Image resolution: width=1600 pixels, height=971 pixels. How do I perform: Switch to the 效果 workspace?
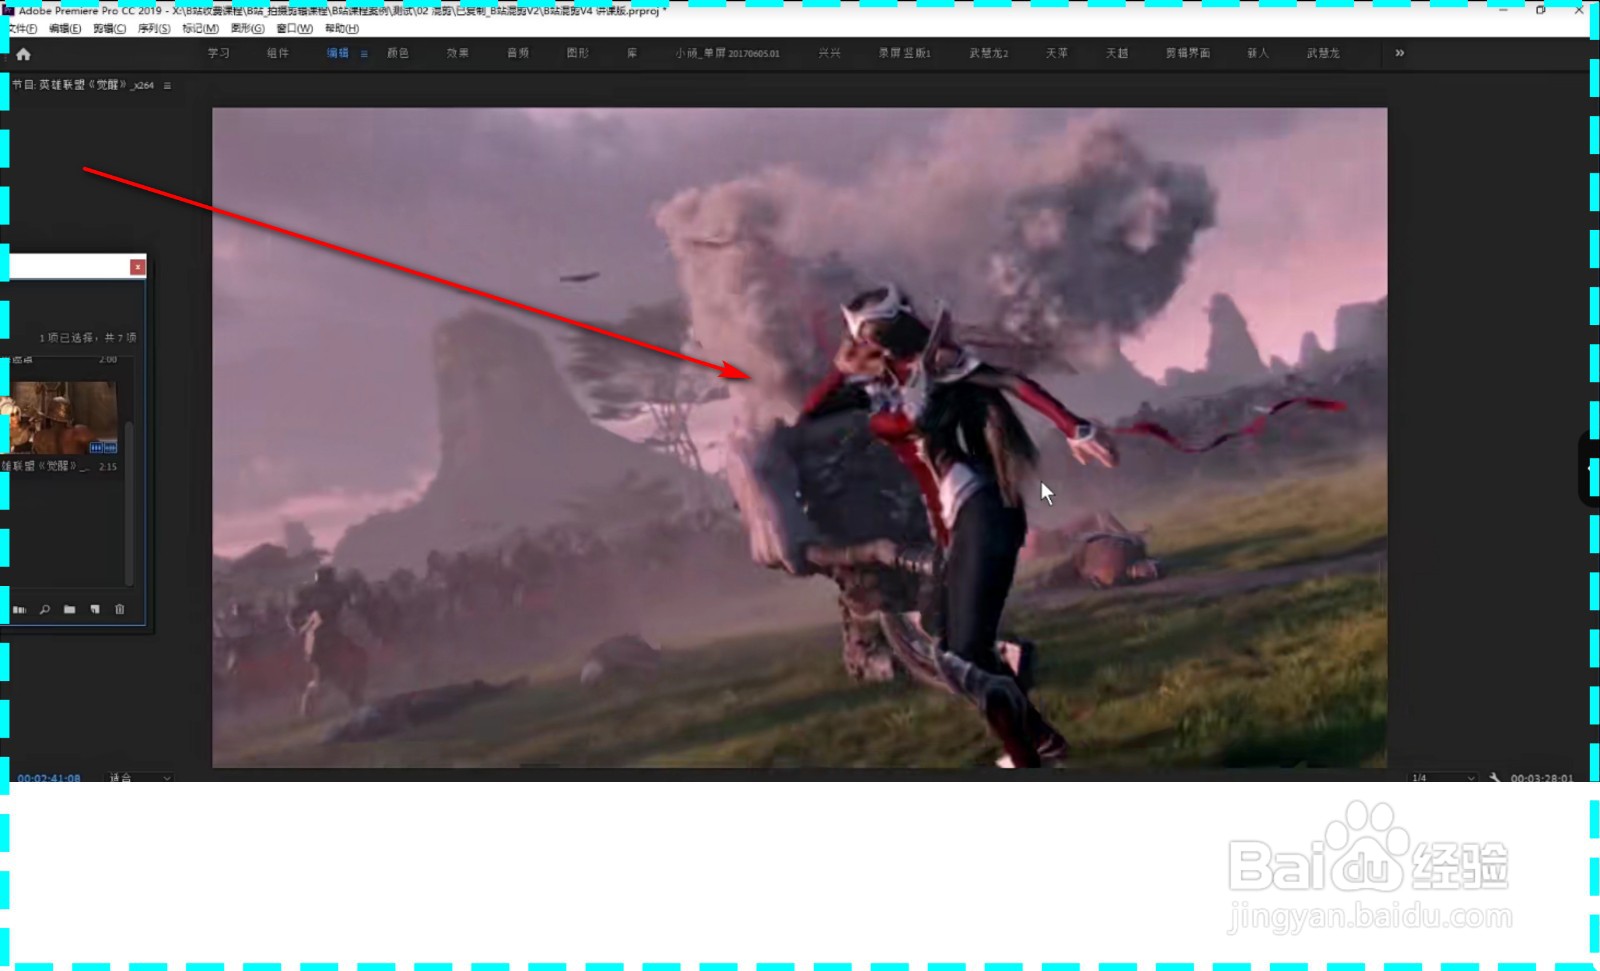(458, 53)
